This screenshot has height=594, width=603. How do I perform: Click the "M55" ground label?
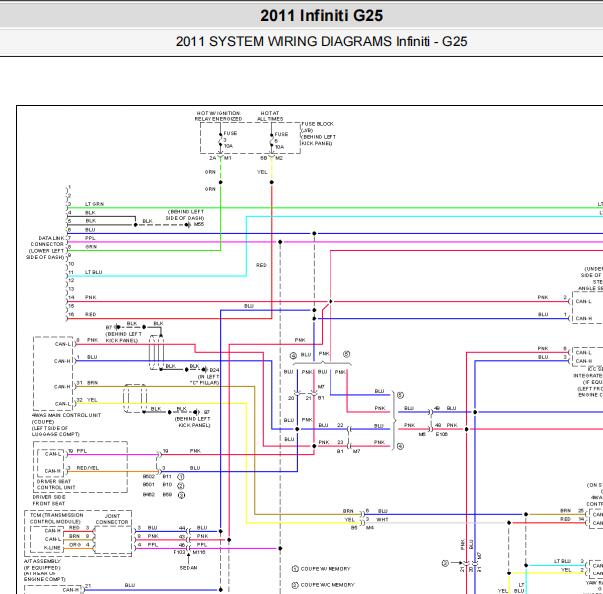point(199,224)
